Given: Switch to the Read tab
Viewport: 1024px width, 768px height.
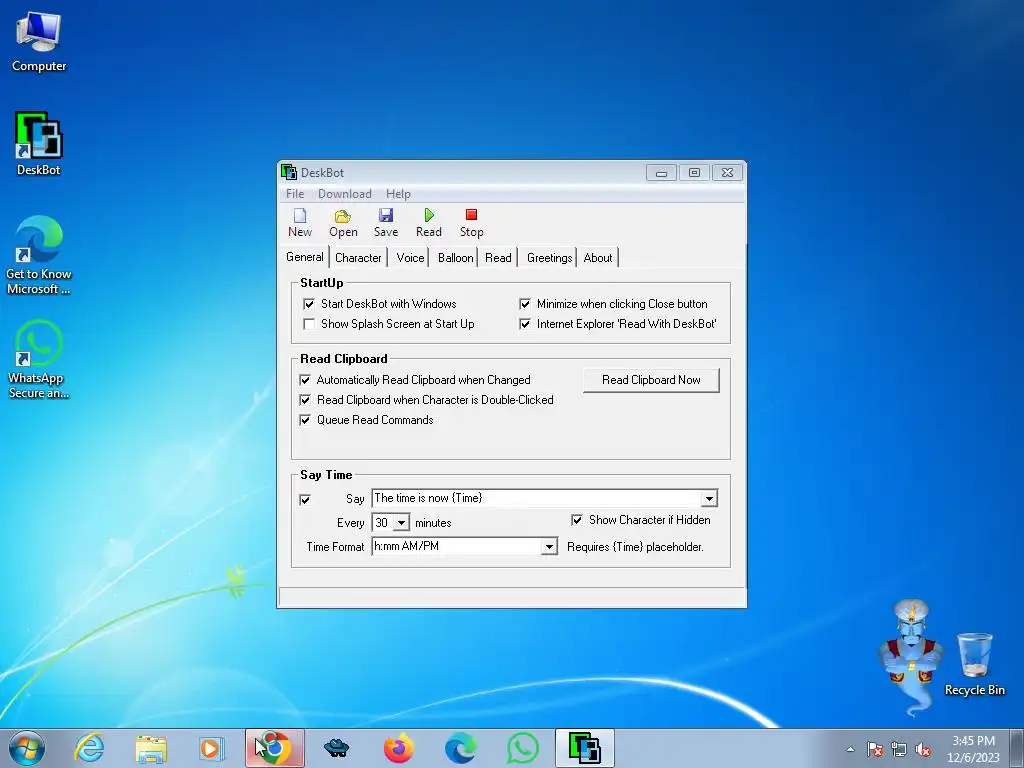Looking at the screenshot, I should (x=498, y=258).
